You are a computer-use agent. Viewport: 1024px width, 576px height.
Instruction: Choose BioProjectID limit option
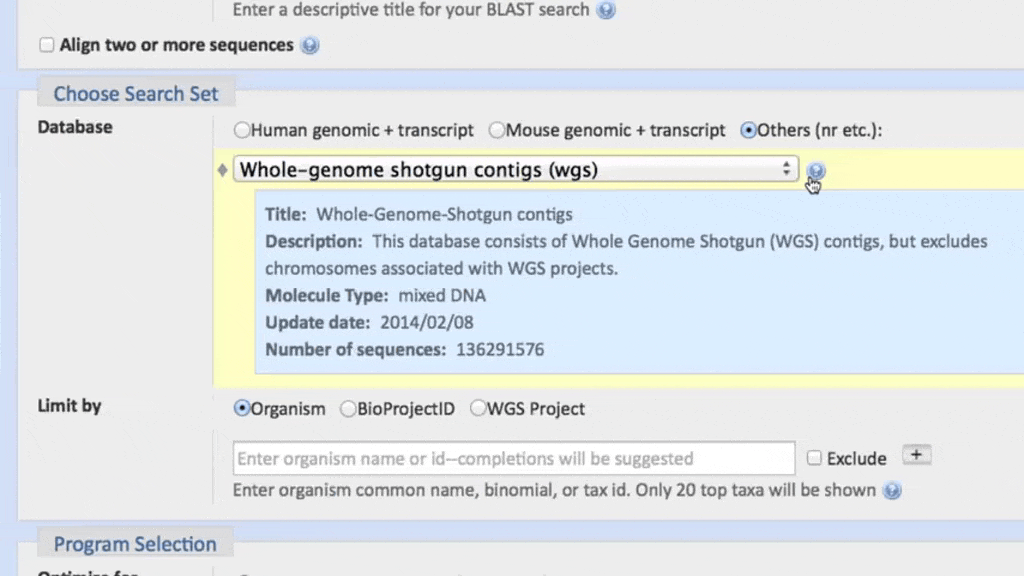[x=348, y=408]
